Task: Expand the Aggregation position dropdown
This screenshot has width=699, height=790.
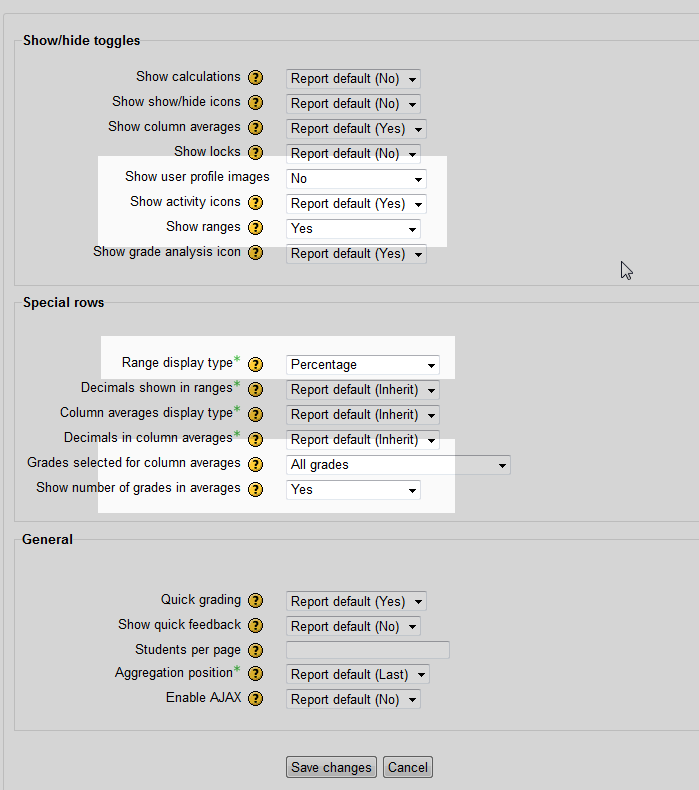Action: (x=358, y=675)
